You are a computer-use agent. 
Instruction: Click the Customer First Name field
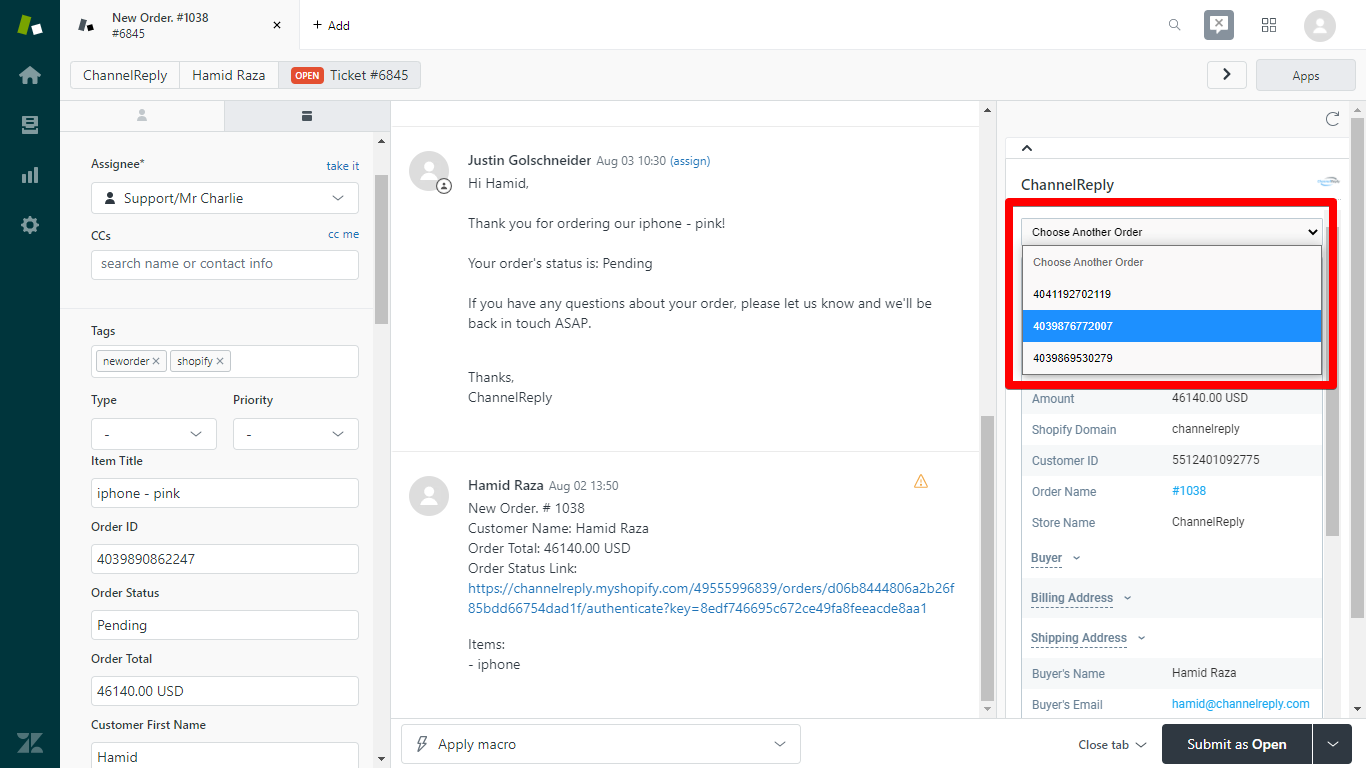point(225,755)
